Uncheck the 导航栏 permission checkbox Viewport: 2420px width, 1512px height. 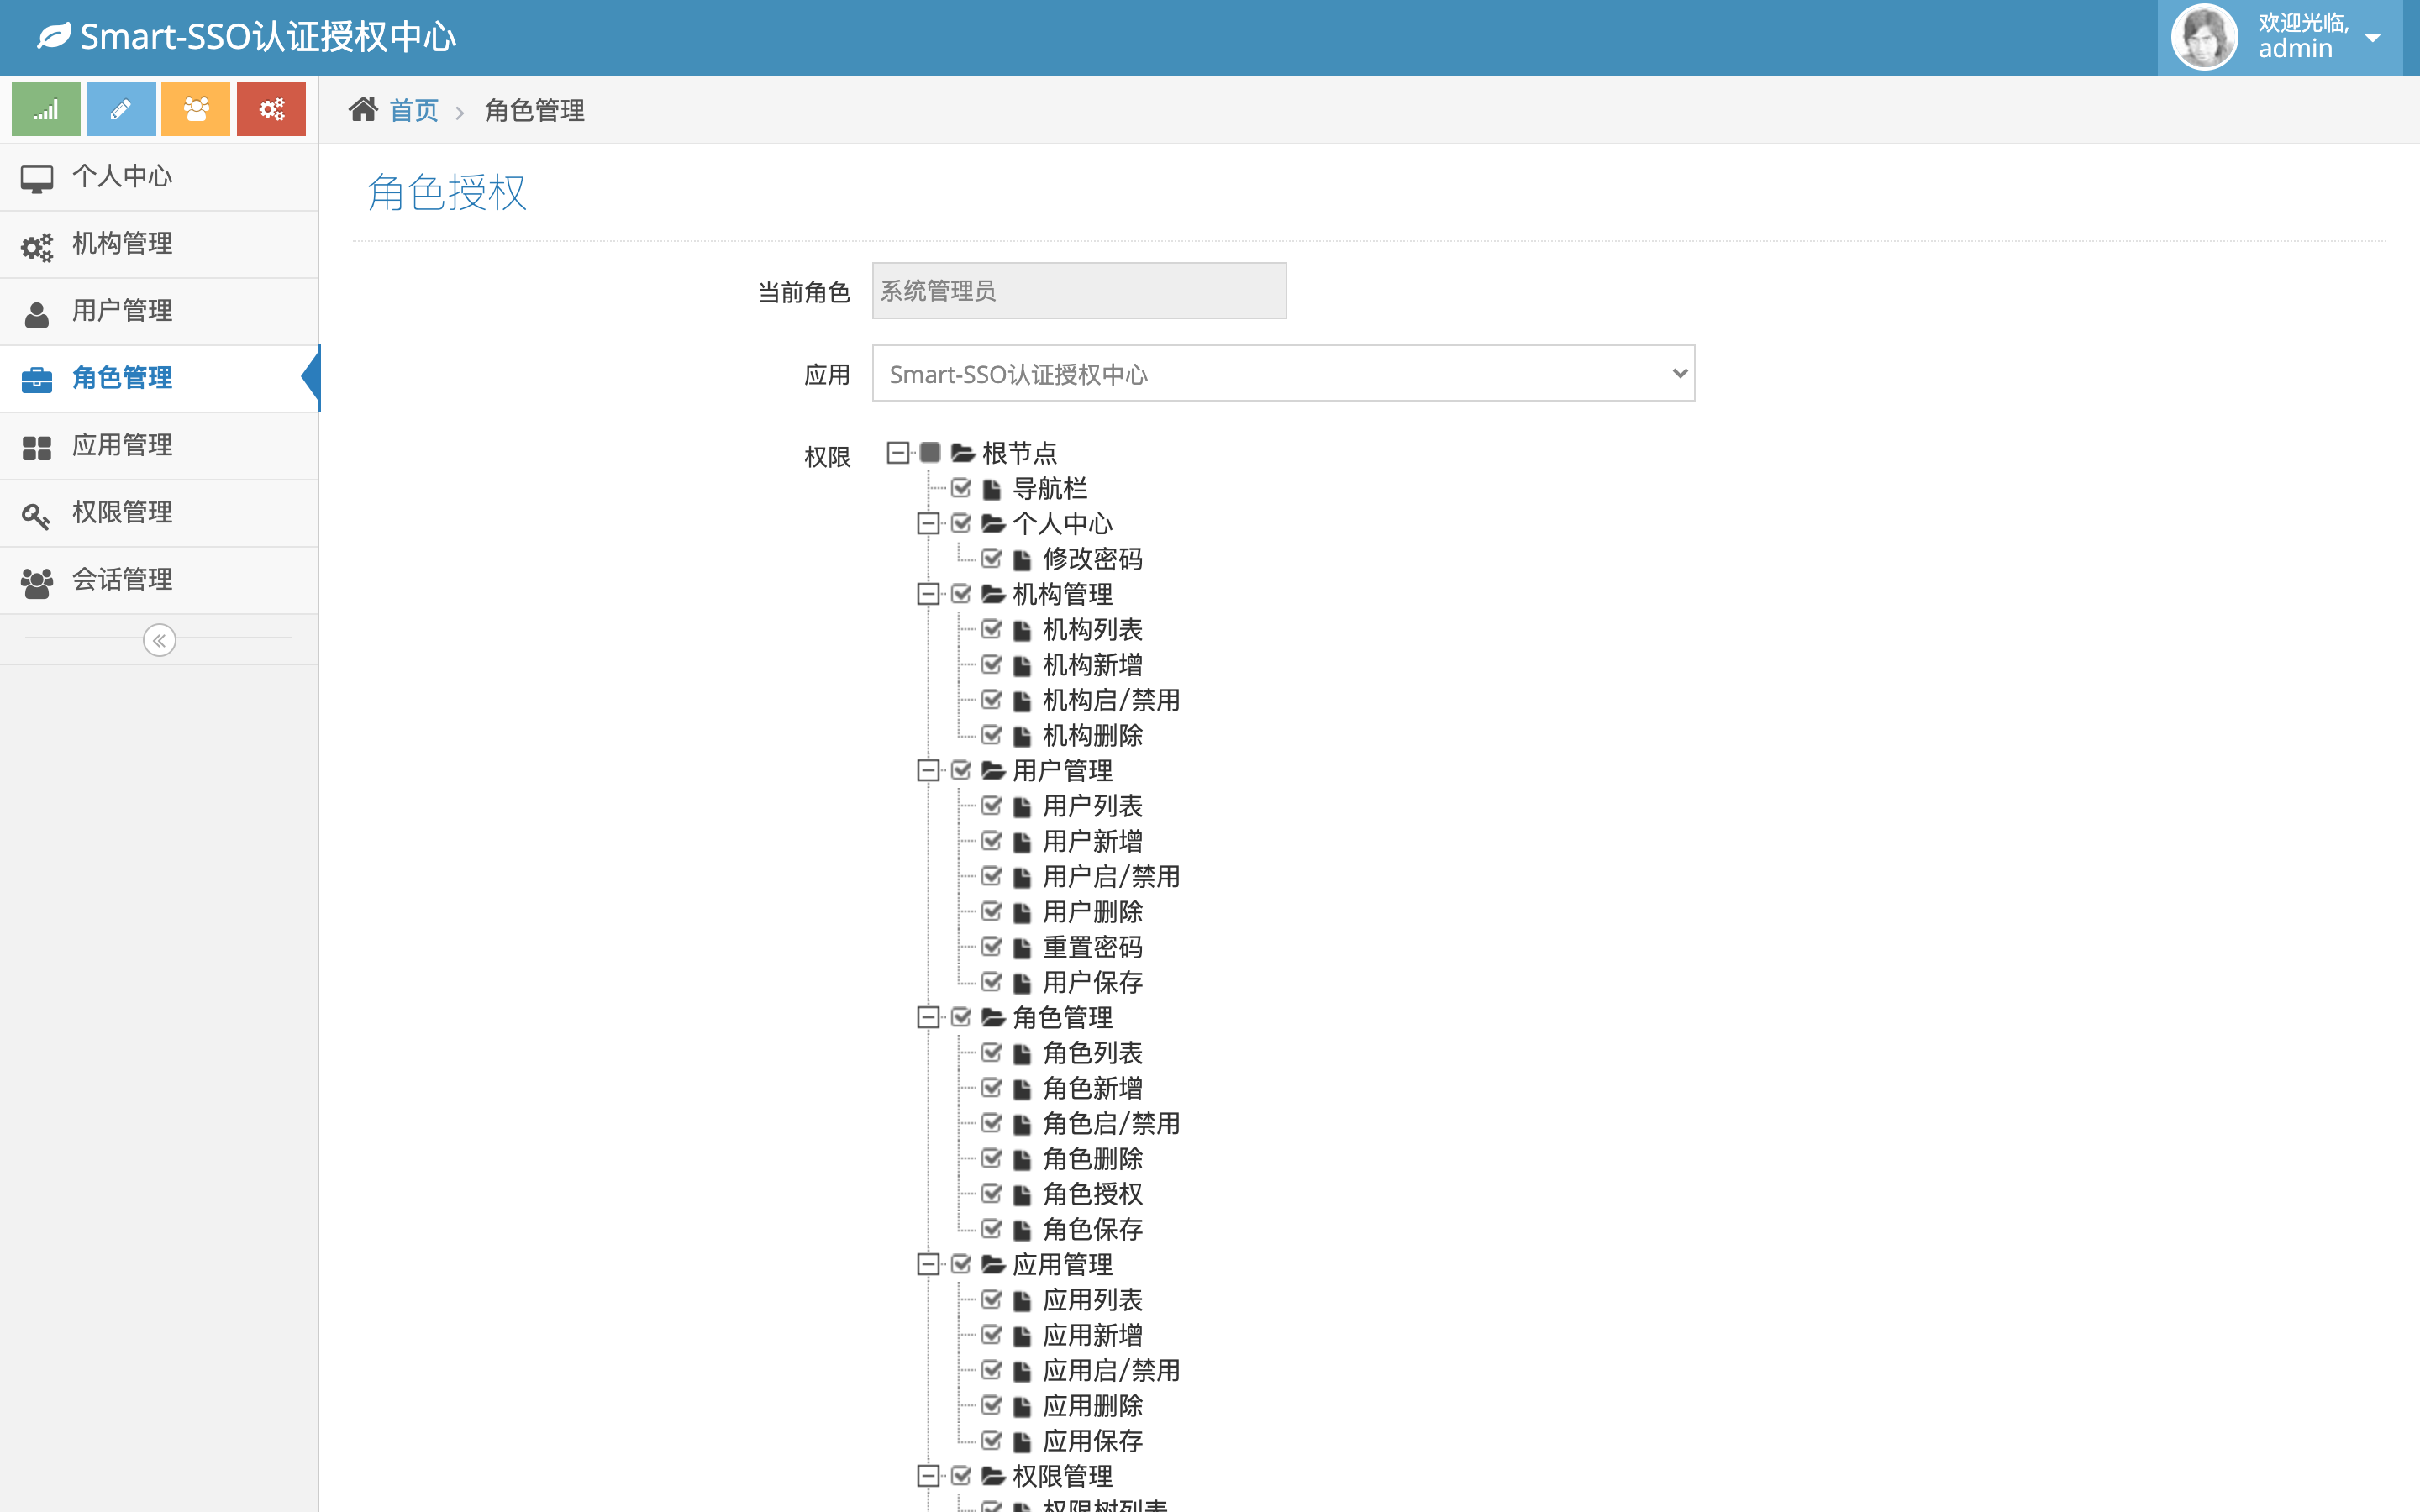point(961,488)
